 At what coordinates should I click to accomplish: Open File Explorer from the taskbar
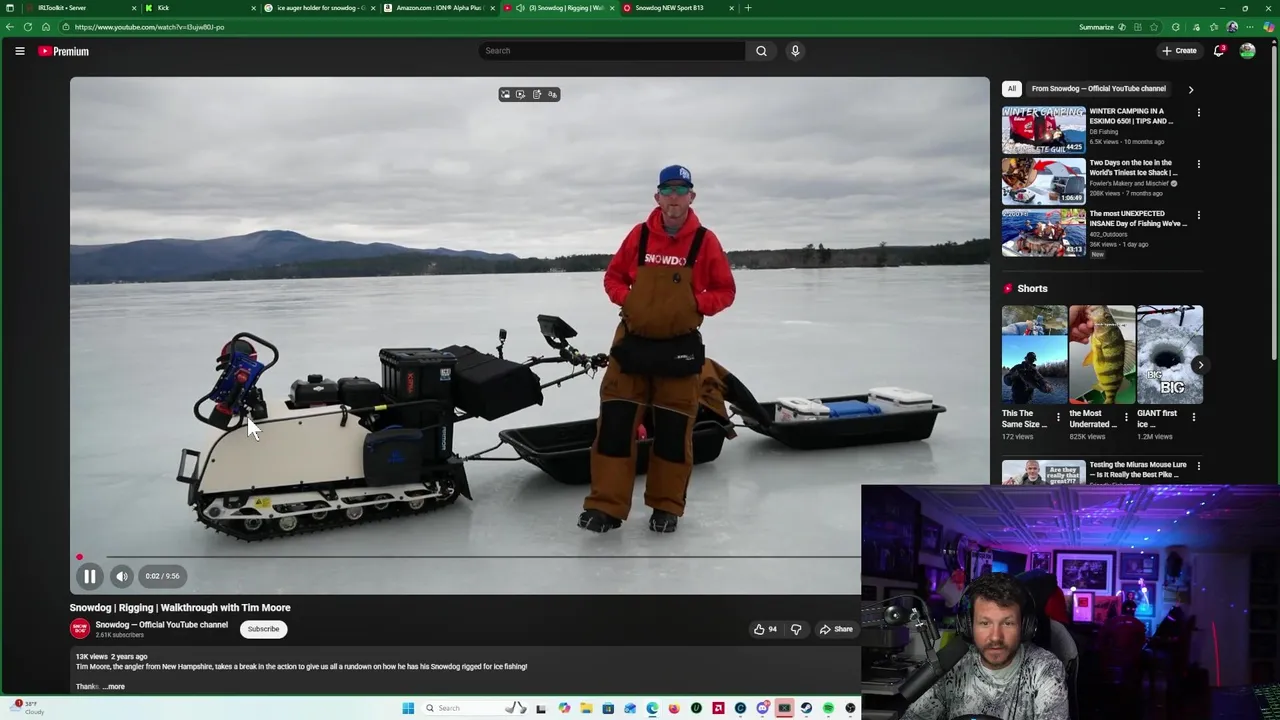(x=586, y=708)
